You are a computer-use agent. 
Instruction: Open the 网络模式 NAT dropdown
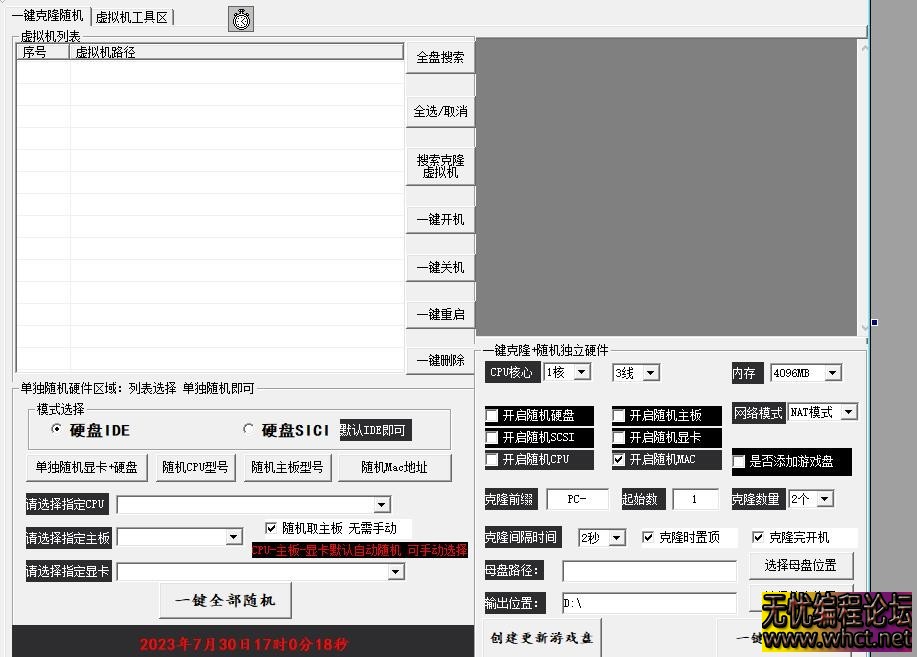coord(848,411)
